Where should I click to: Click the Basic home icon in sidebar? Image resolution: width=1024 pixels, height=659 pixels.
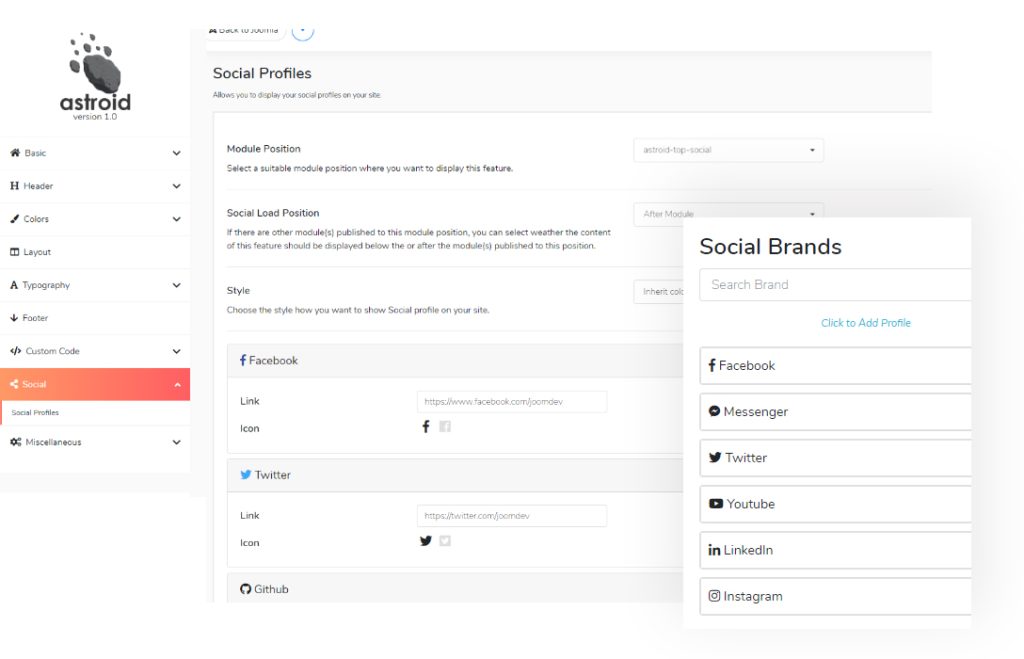point(15,153)
